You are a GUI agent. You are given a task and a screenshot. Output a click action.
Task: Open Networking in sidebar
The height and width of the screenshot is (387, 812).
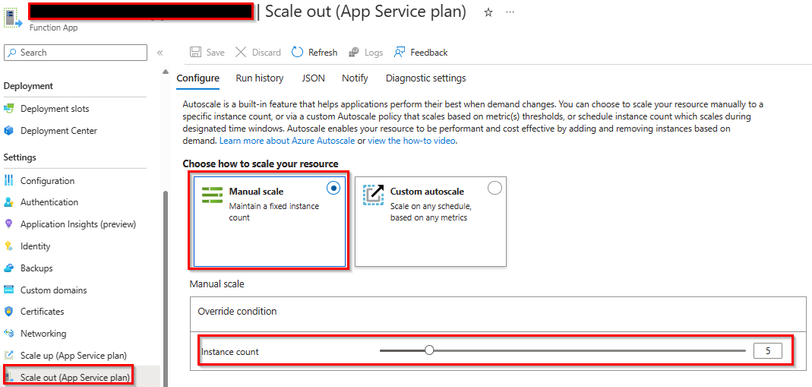pyautogui.click(x=43, y=333)
